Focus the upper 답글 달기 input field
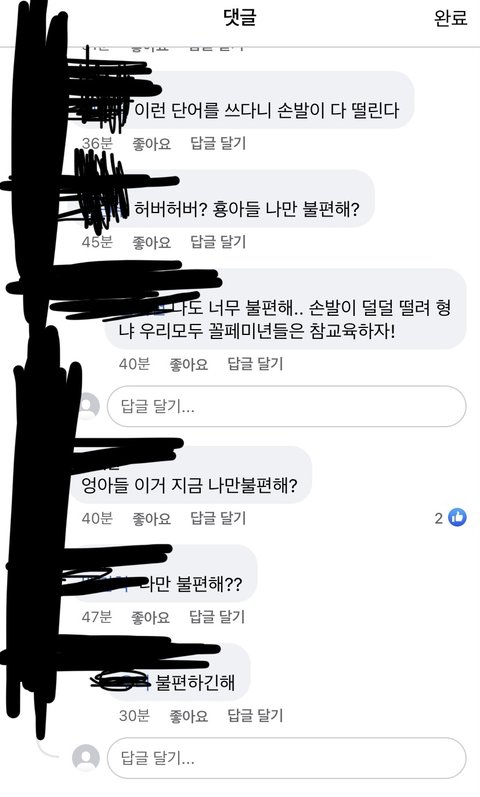Image resolution: width=480 pixels, height=797 pixels. click(x=286, y=406)
